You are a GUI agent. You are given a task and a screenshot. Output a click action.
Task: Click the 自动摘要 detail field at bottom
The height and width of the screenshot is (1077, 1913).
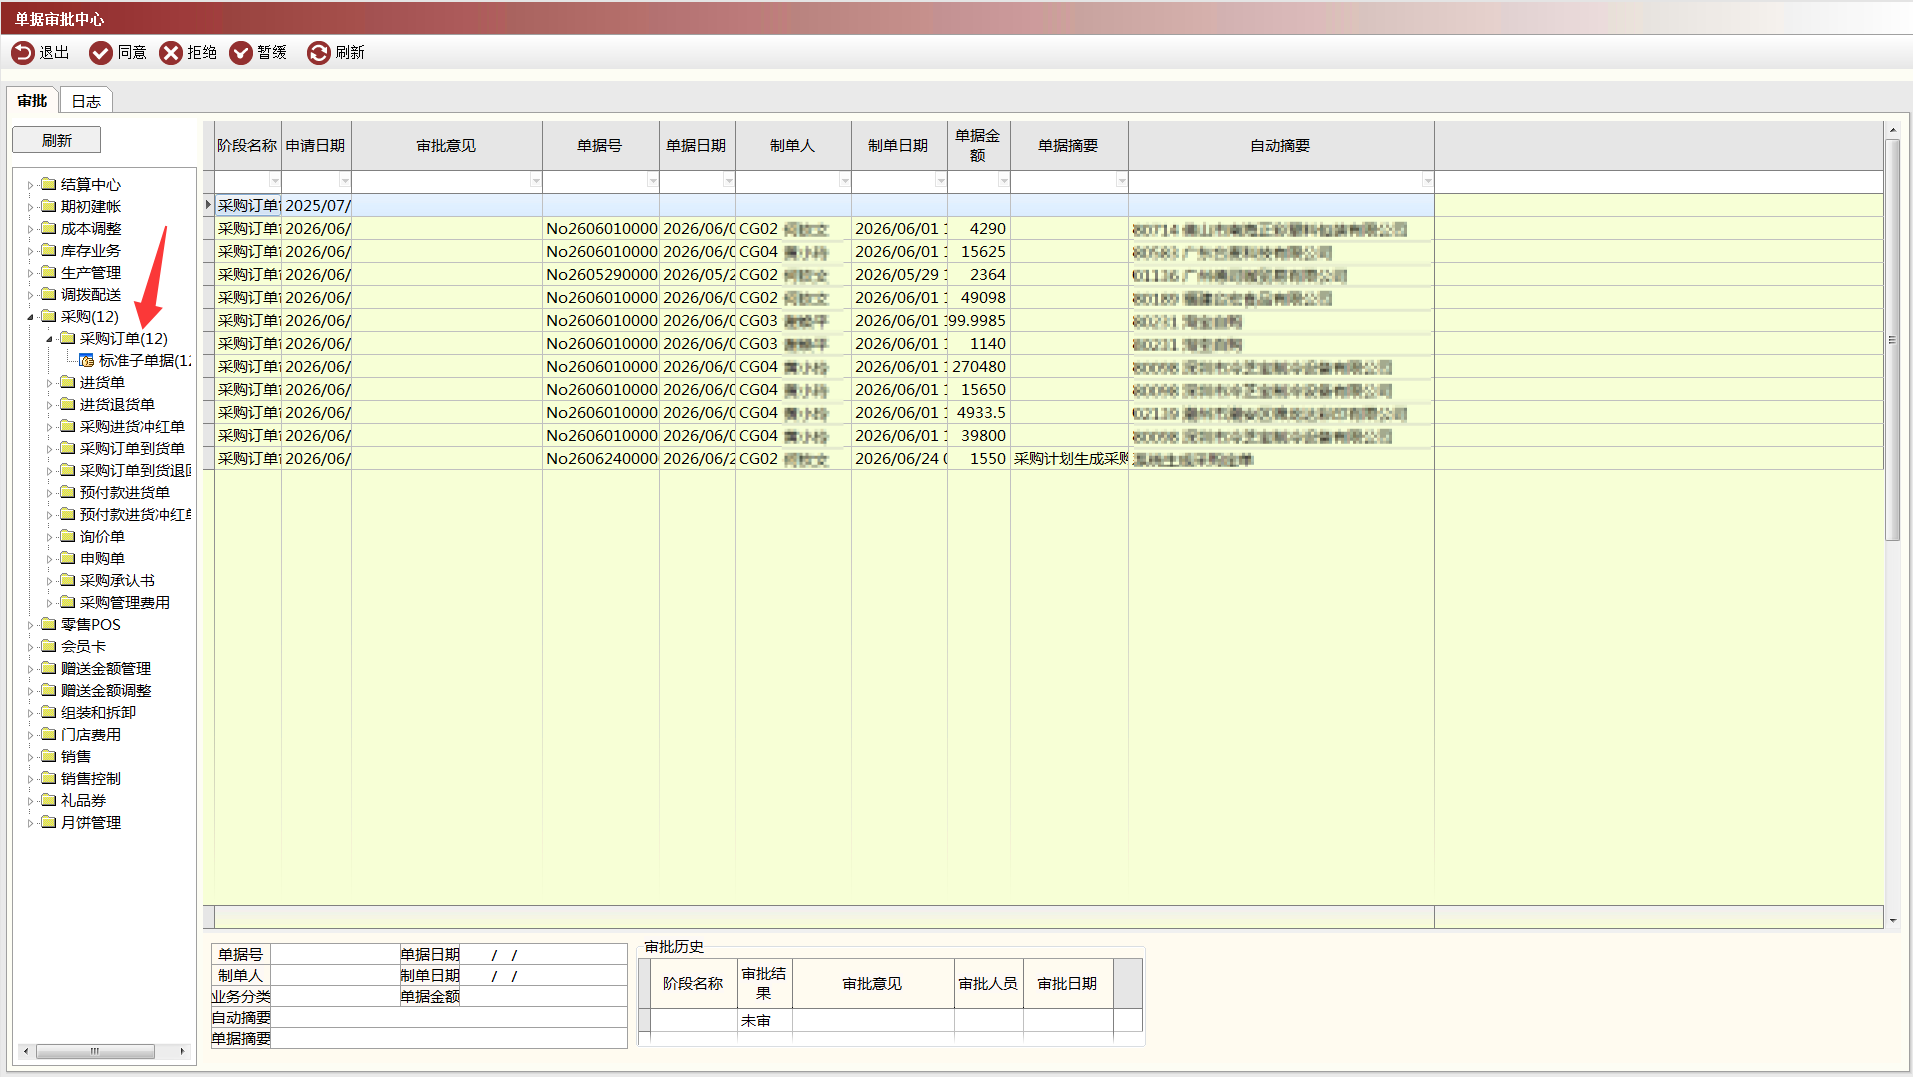(x=448, y=1018)
